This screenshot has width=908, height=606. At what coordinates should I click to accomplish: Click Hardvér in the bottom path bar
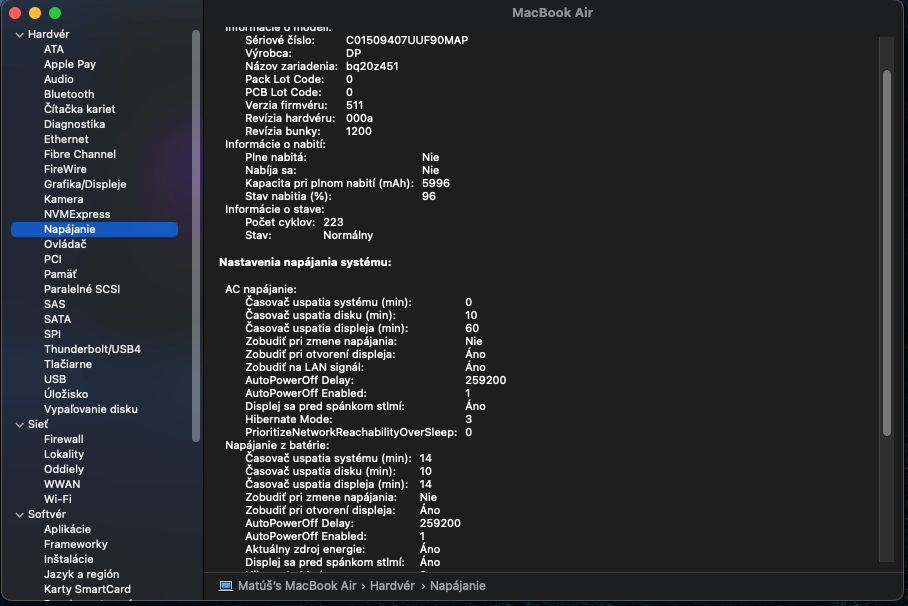[392, 586]
